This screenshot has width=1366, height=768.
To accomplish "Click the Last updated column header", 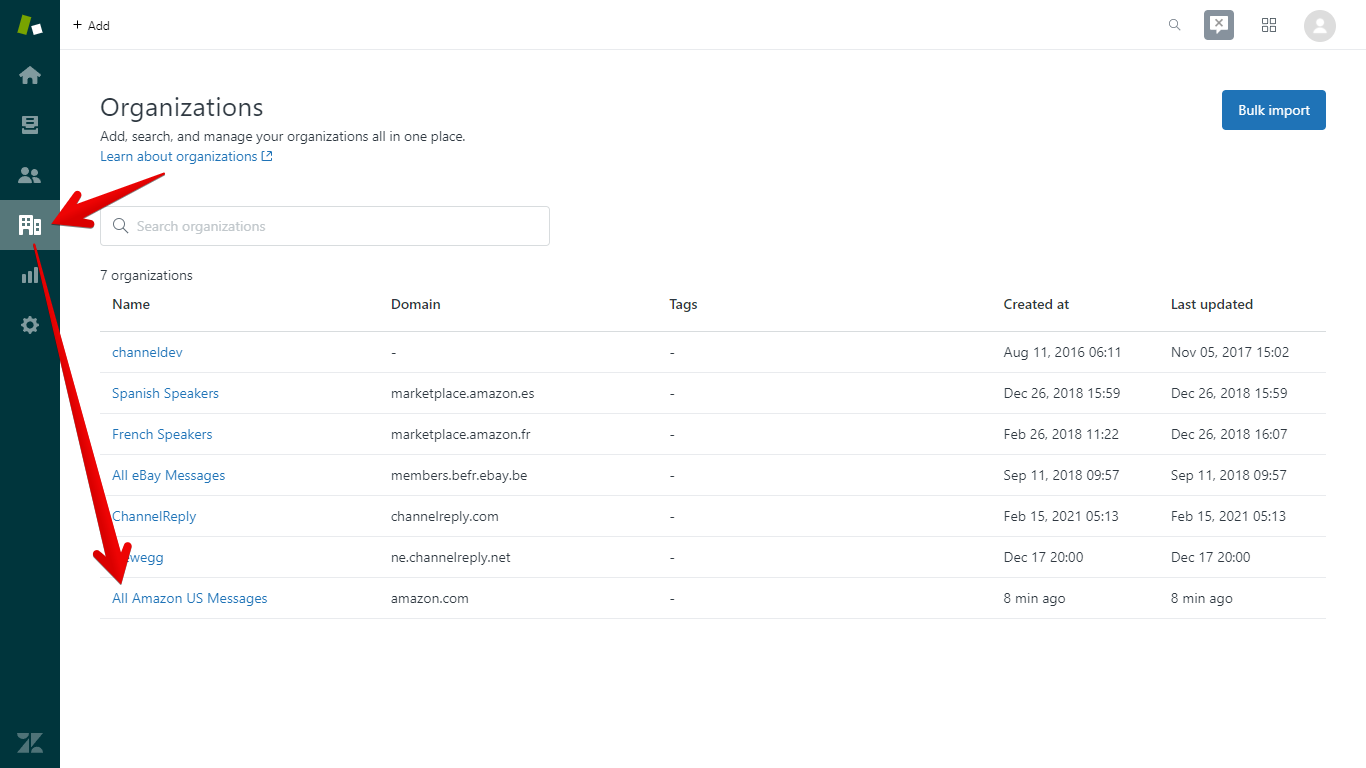I will [x=1212, y=304].
